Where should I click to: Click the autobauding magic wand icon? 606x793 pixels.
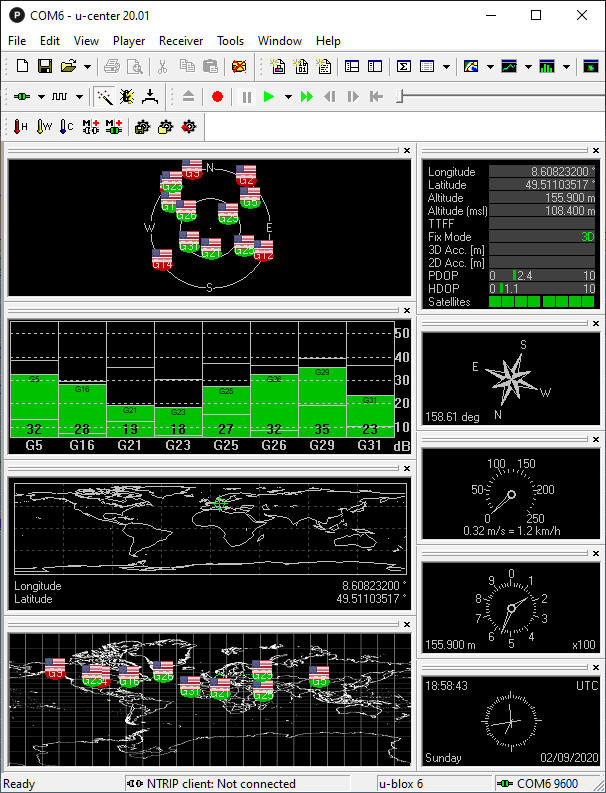coord(104,97)
